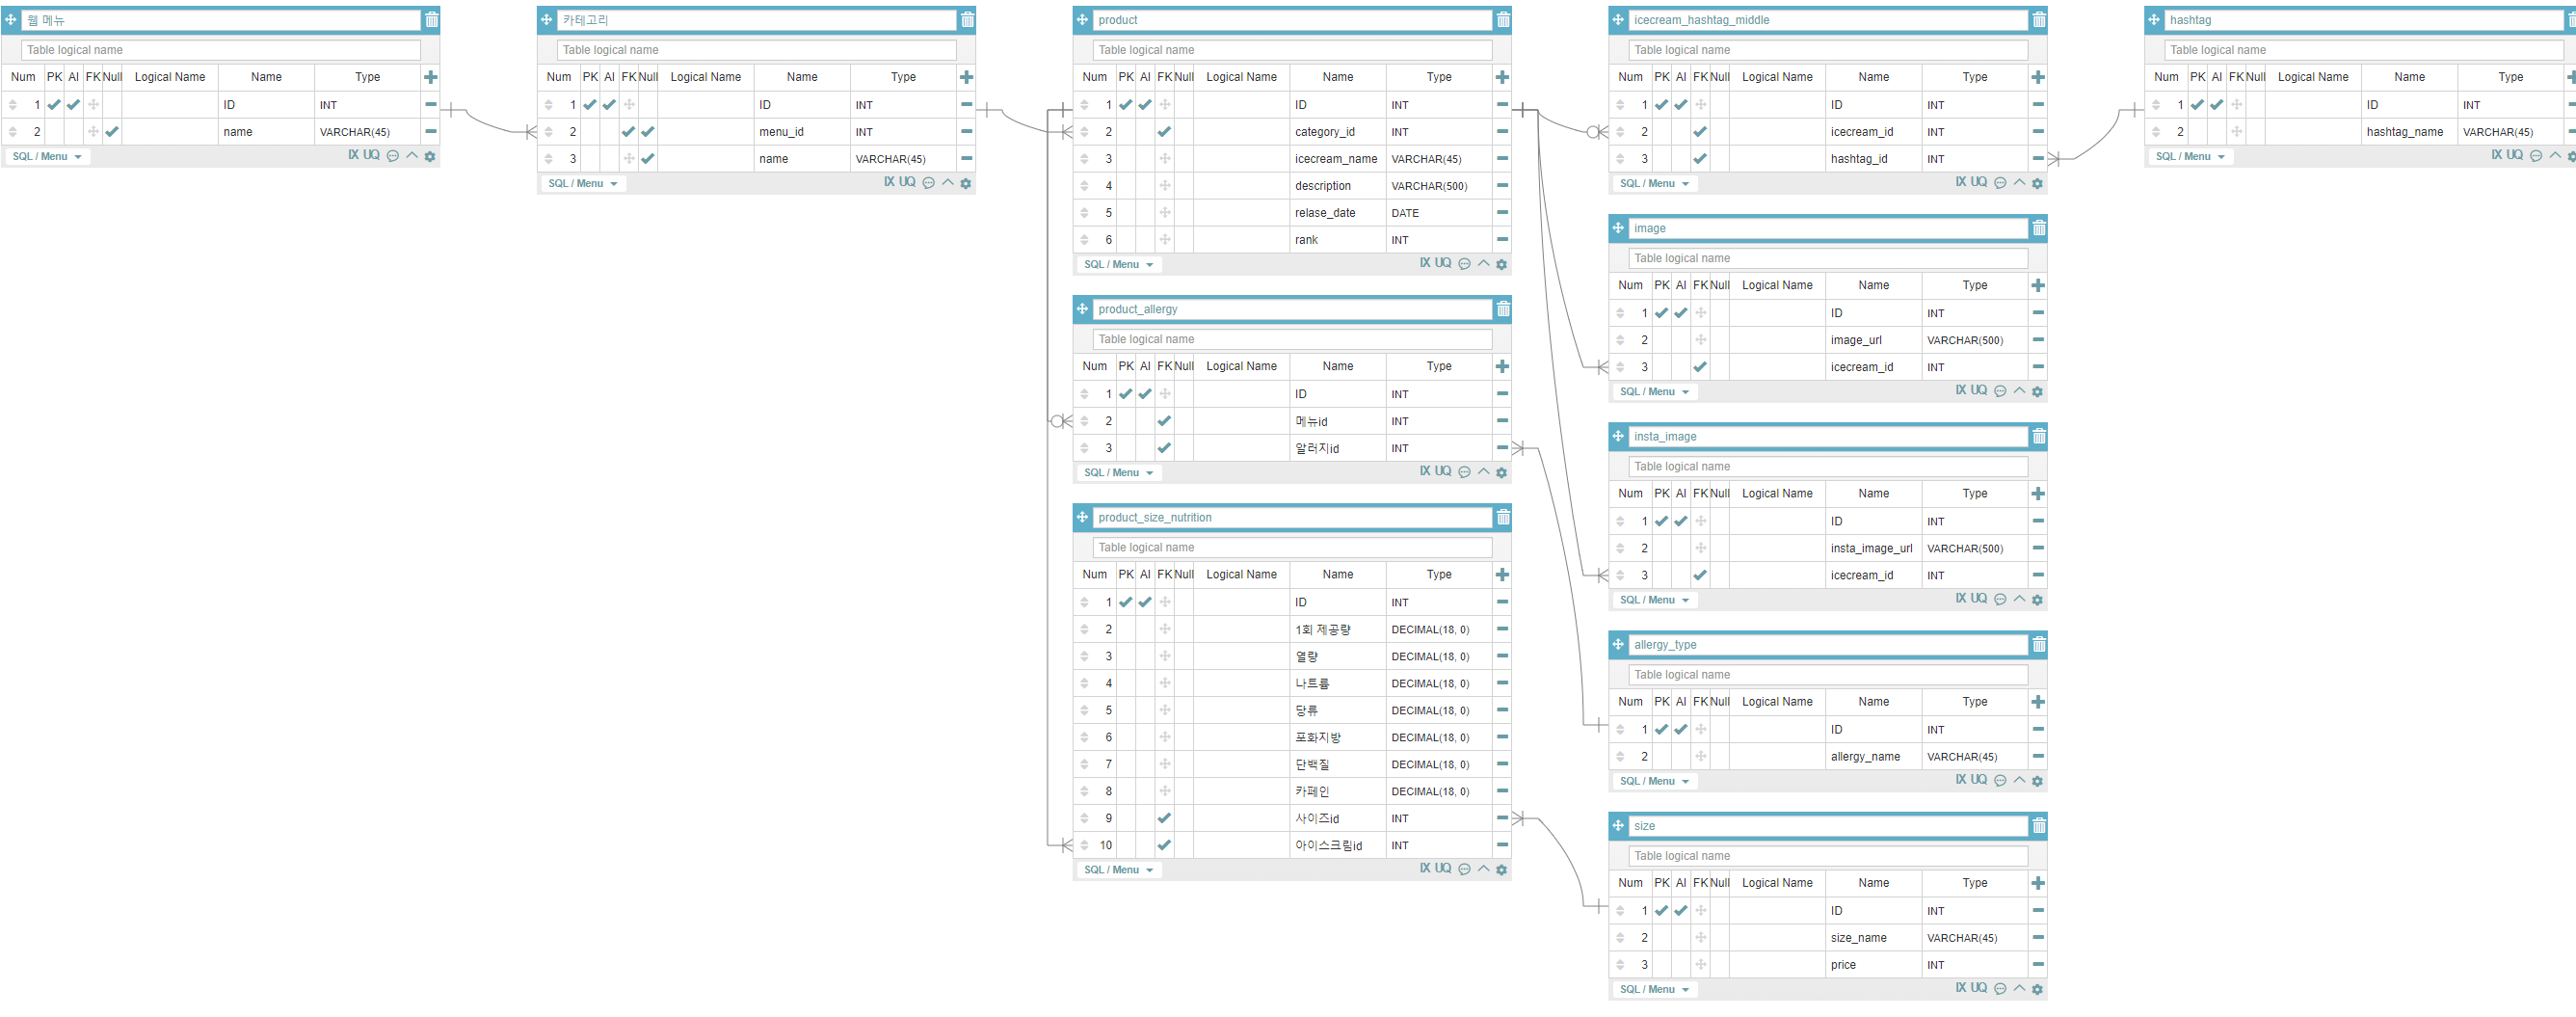This screenshot has width=2576, height=1017.
Task: Click the IX button on the size table
Action: [x=1961, y=988]
